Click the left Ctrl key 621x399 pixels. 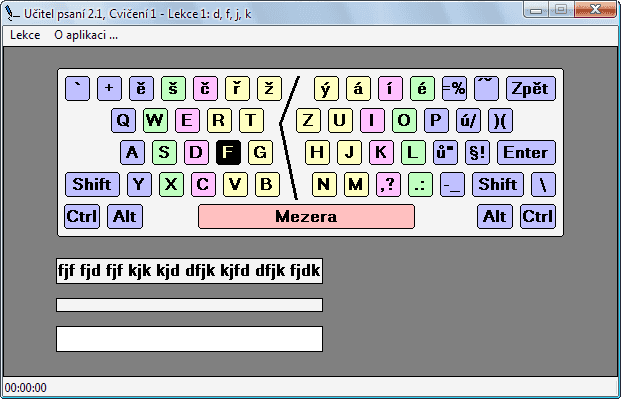82,216
